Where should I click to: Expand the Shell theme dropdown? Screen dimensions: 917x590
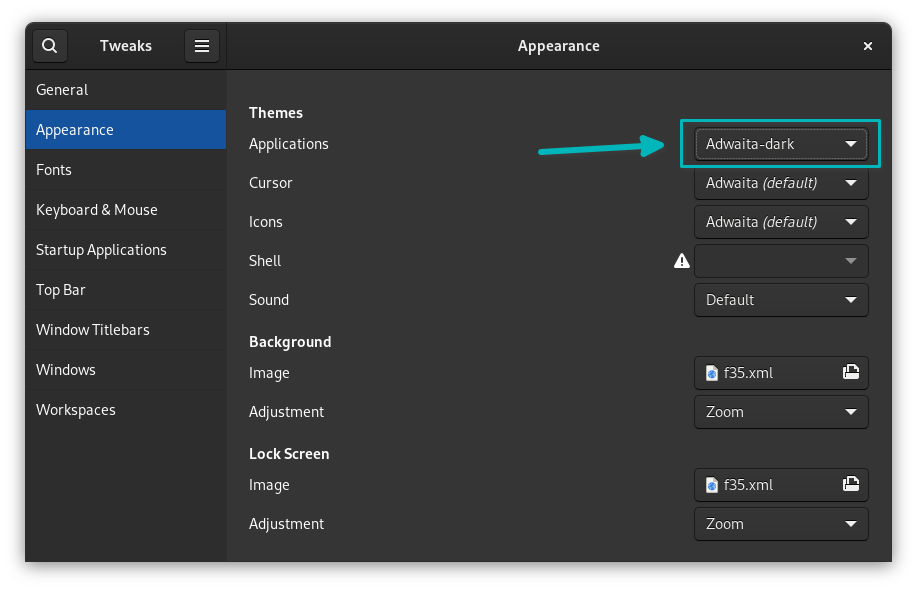780,260
